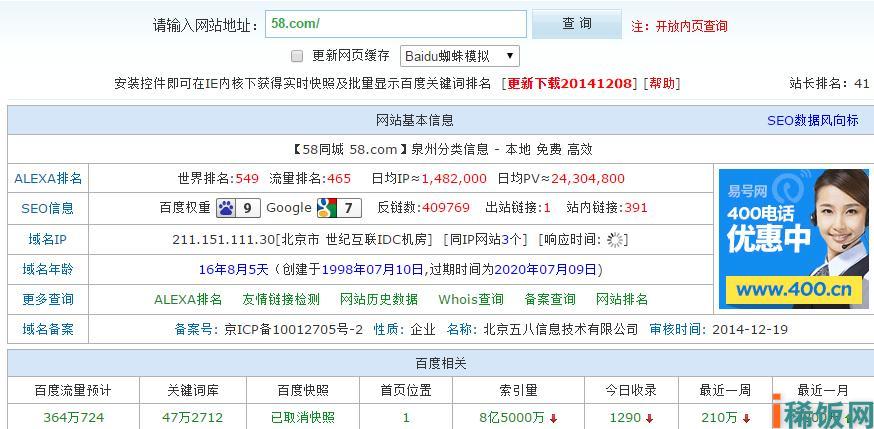Screen dimensions: 874x429
Task: Click world rank value 549
Action: point(247,179)
